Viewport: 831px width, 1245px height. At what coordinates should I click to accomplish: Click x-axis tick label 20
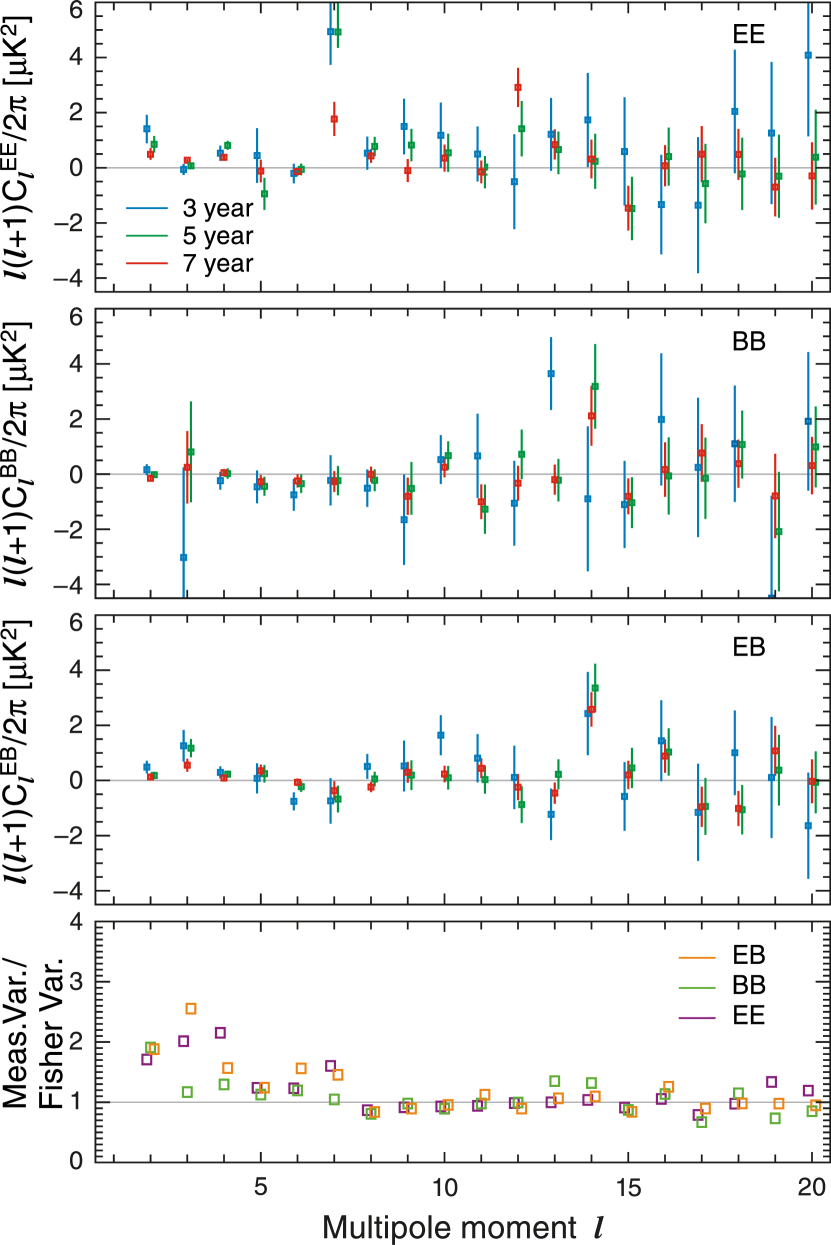pos(812,1187)
